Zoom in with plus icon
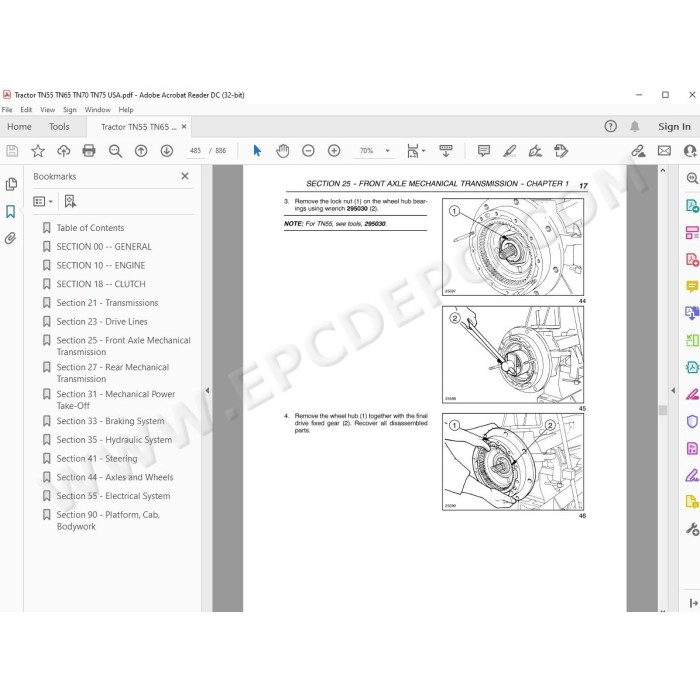 click(334, 151)
